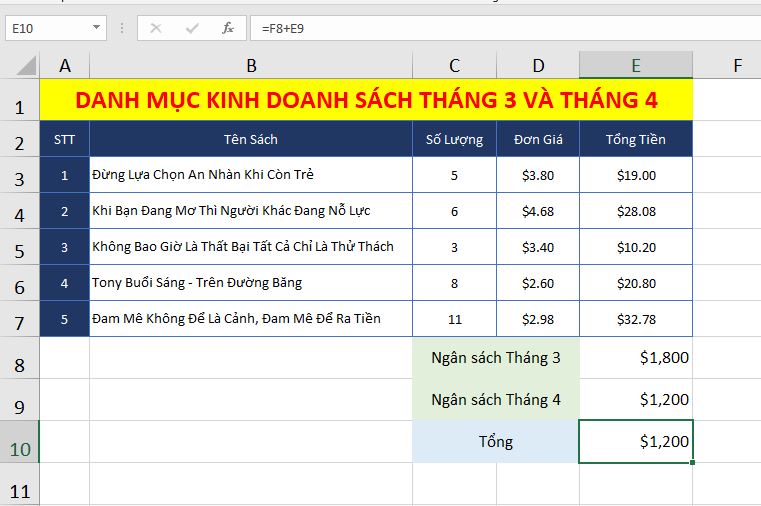Image resolution: width=761 pixels, height=506 pixels.
Task: Click the total cell $20.80
Action: 636,282
